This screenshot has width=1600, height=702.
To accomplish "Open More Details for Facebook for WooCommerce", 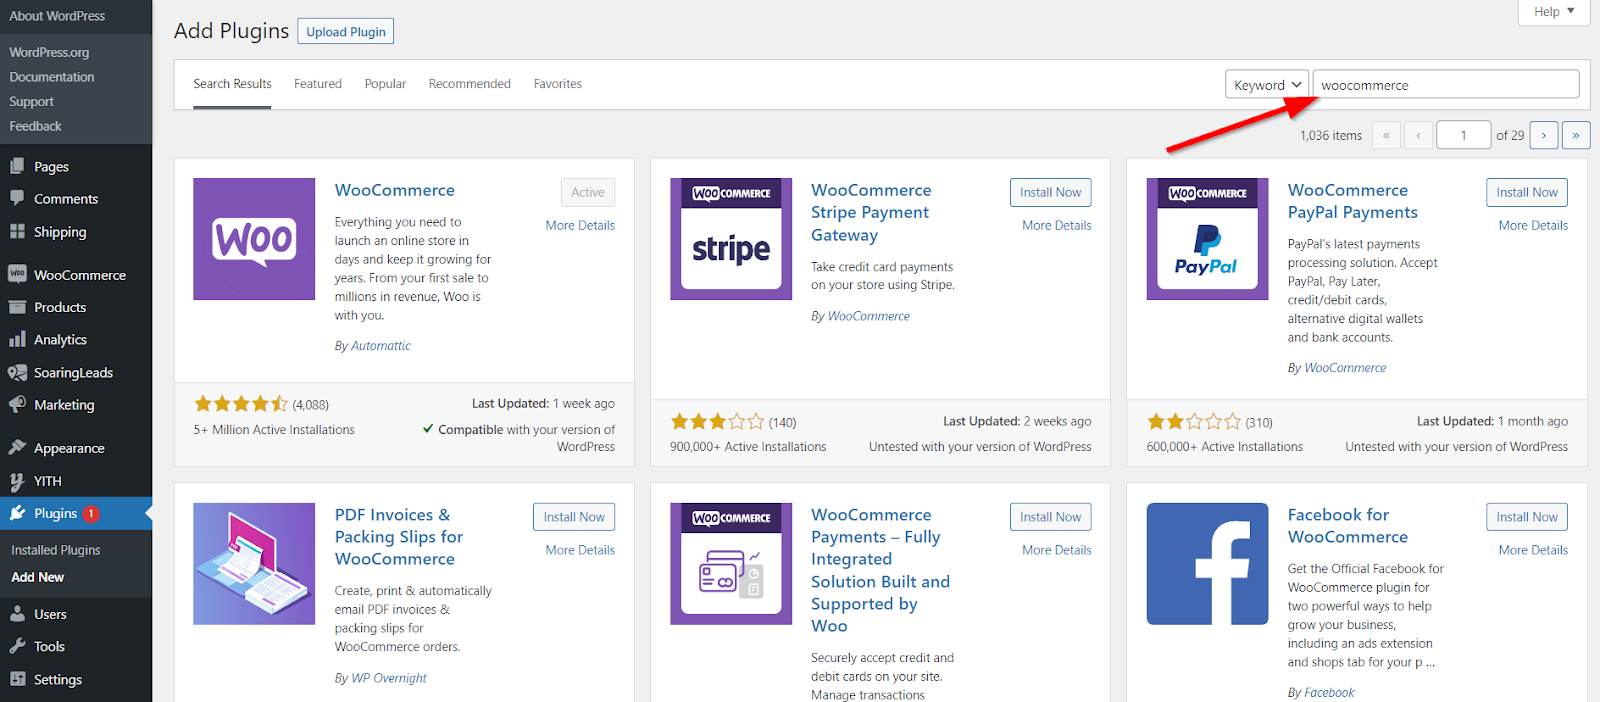I will [x=1532, y=550].
